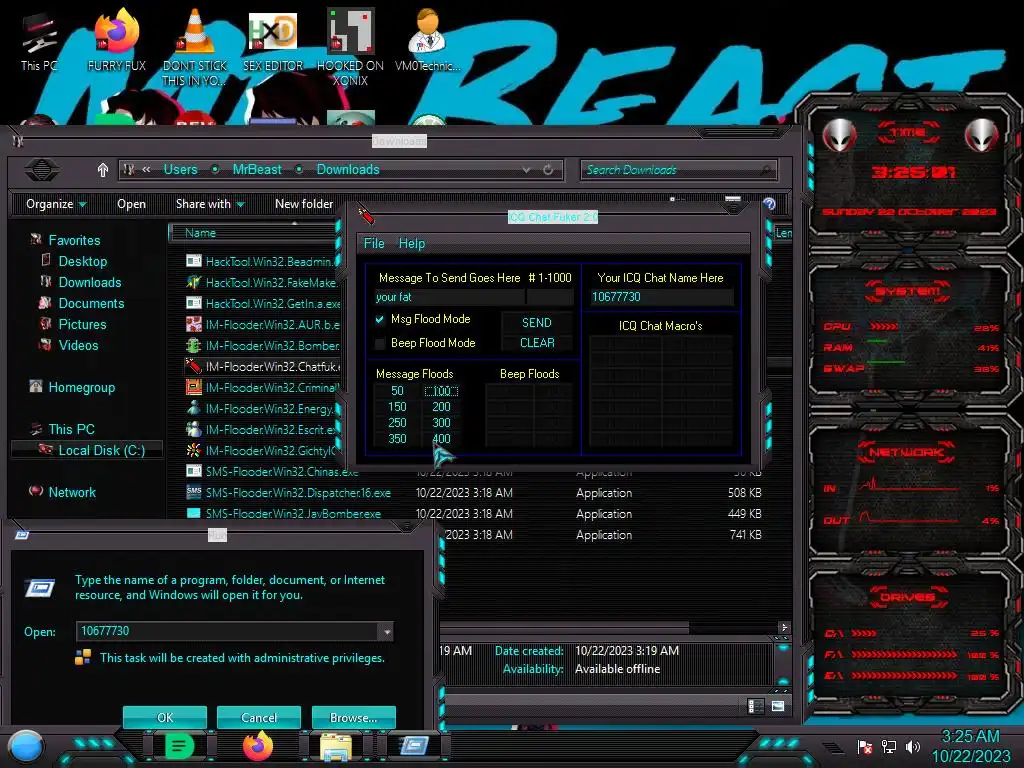Switch Explorer to large icons view
The image size is (1024, 768).
(x=778, y=706)
